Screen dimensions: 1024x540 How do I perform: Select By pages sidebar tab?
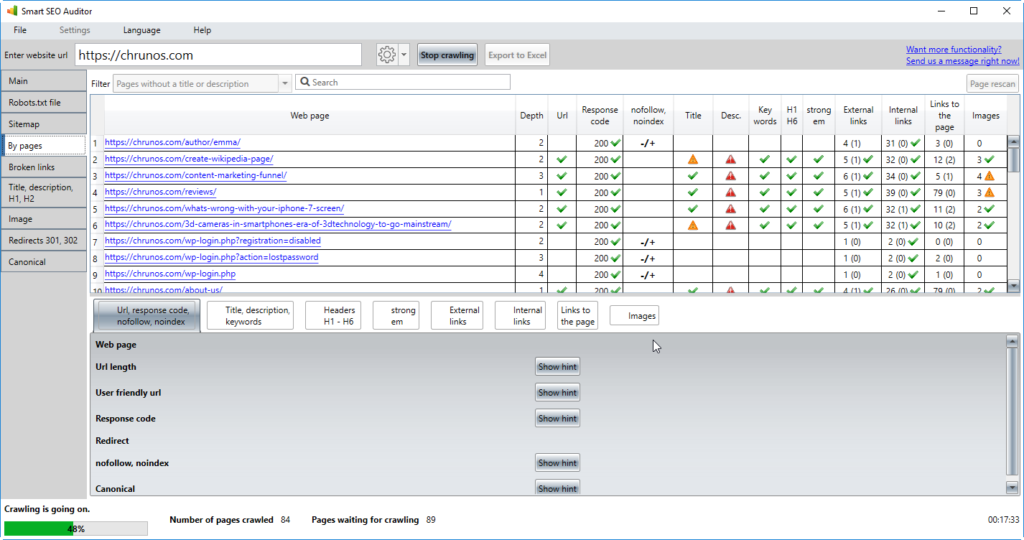pyautogui.click(x=43, y=146)
